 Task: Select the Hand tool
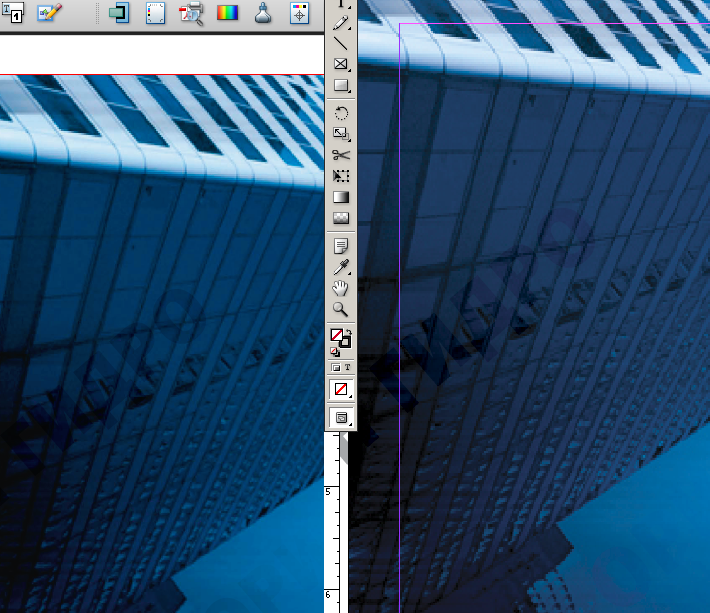(341, 288)
